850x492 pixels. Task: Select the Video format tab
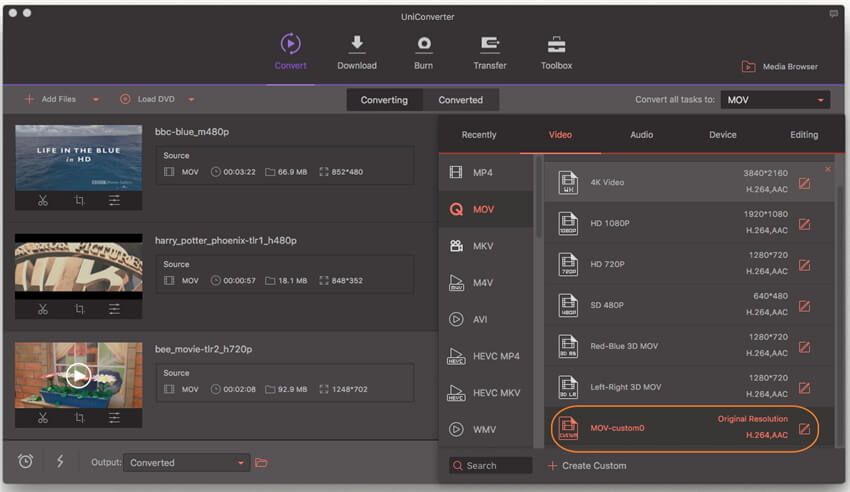pyautogui.click(x=560, y=134)
